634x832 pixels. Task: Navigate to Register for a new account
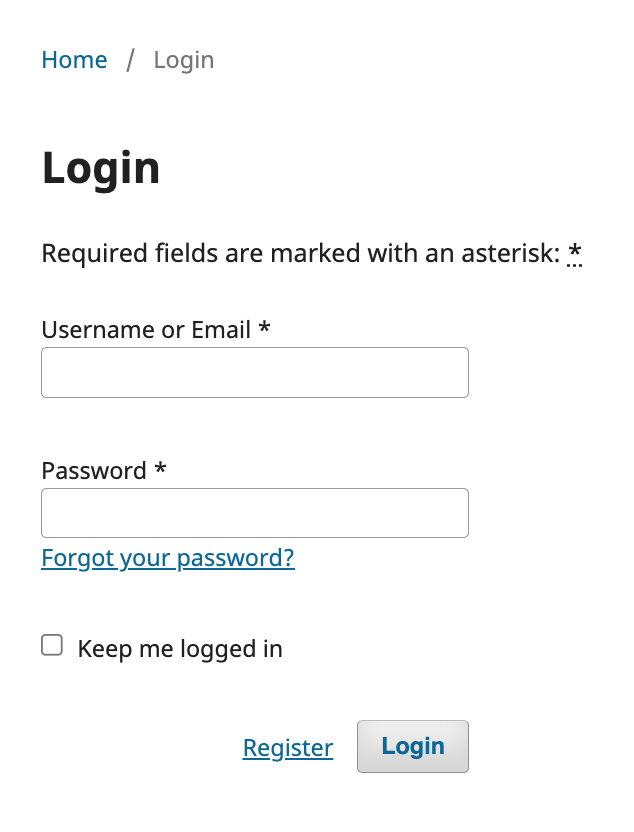click(288, 747)
